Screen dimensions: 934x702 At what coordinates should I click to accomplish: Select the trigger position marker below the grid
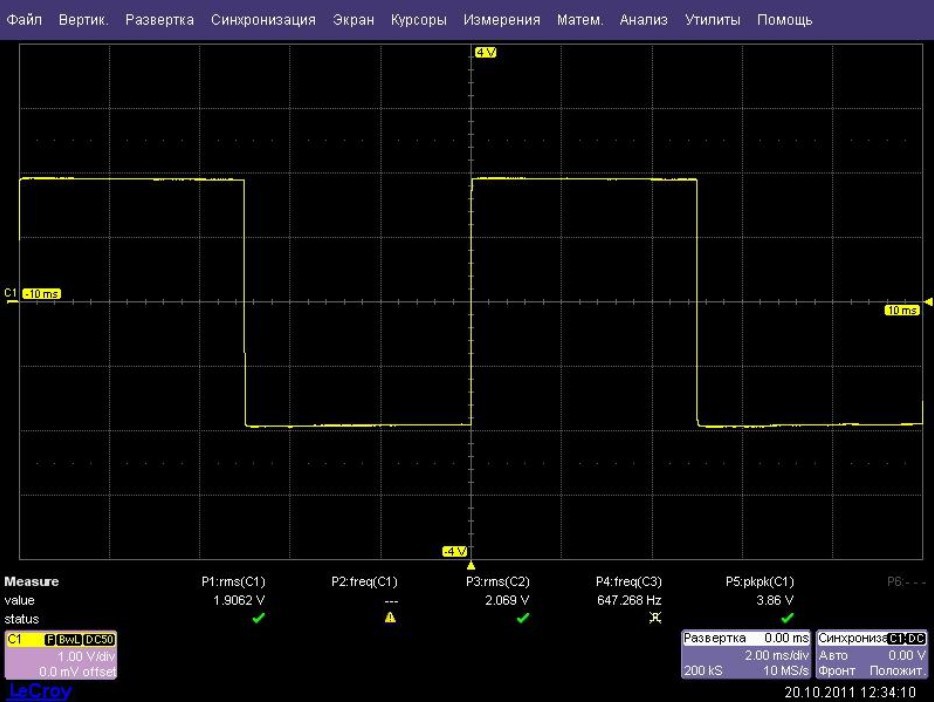click(471, 566)
